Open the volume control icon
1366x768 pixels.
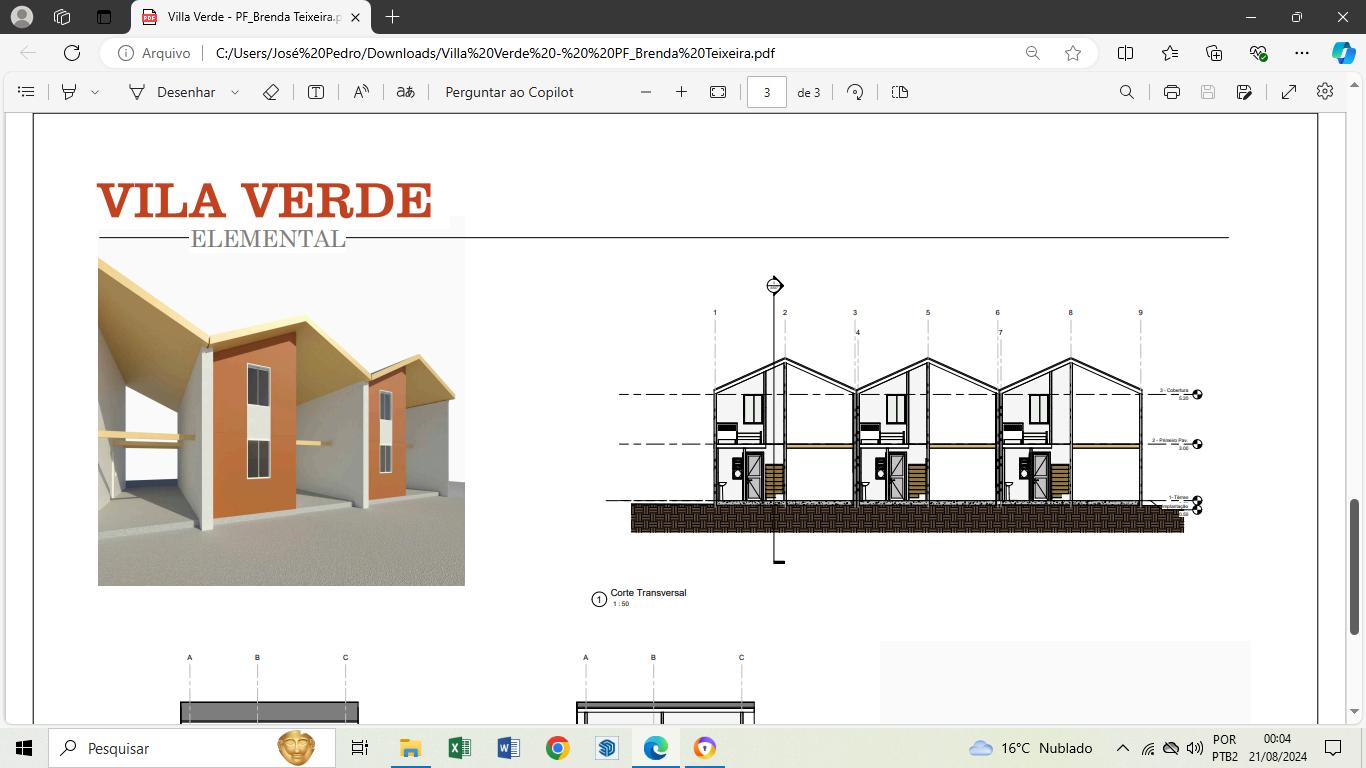point(1194,748)
